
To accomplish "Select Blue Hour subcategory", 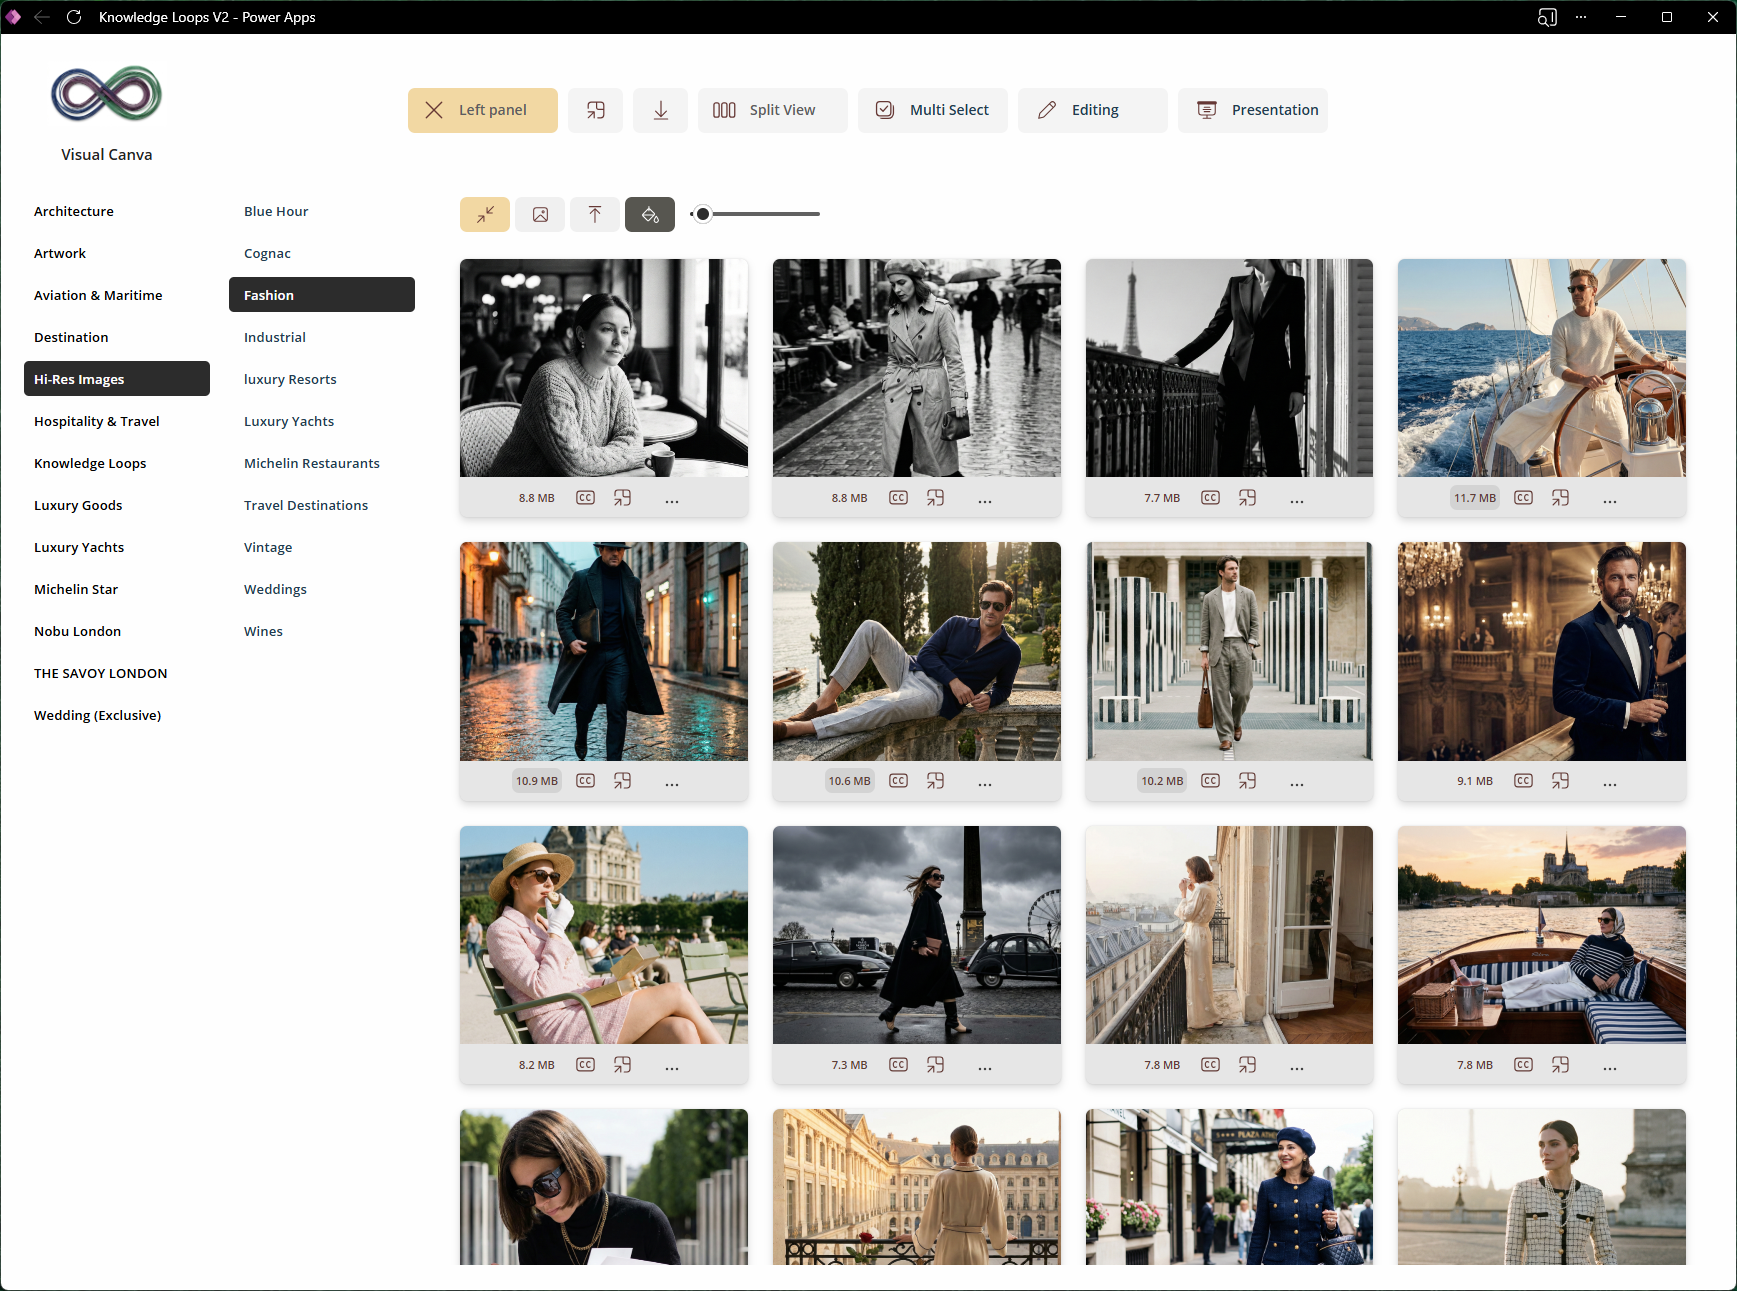I will click(276, 211).
